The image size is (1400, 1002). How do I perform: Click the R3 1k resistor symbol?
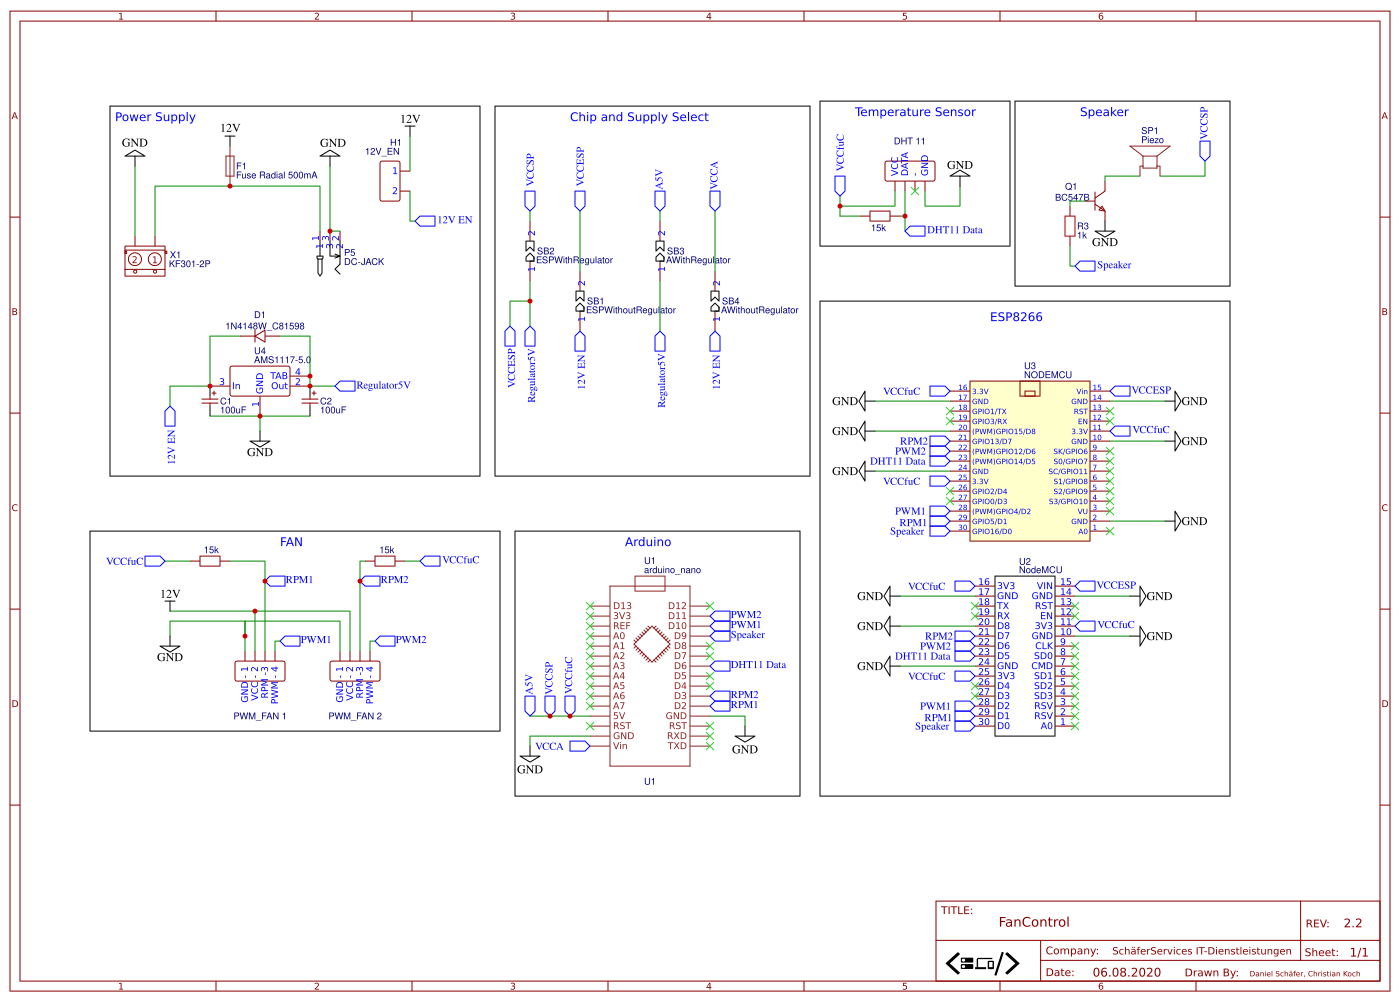(1070, 227)
